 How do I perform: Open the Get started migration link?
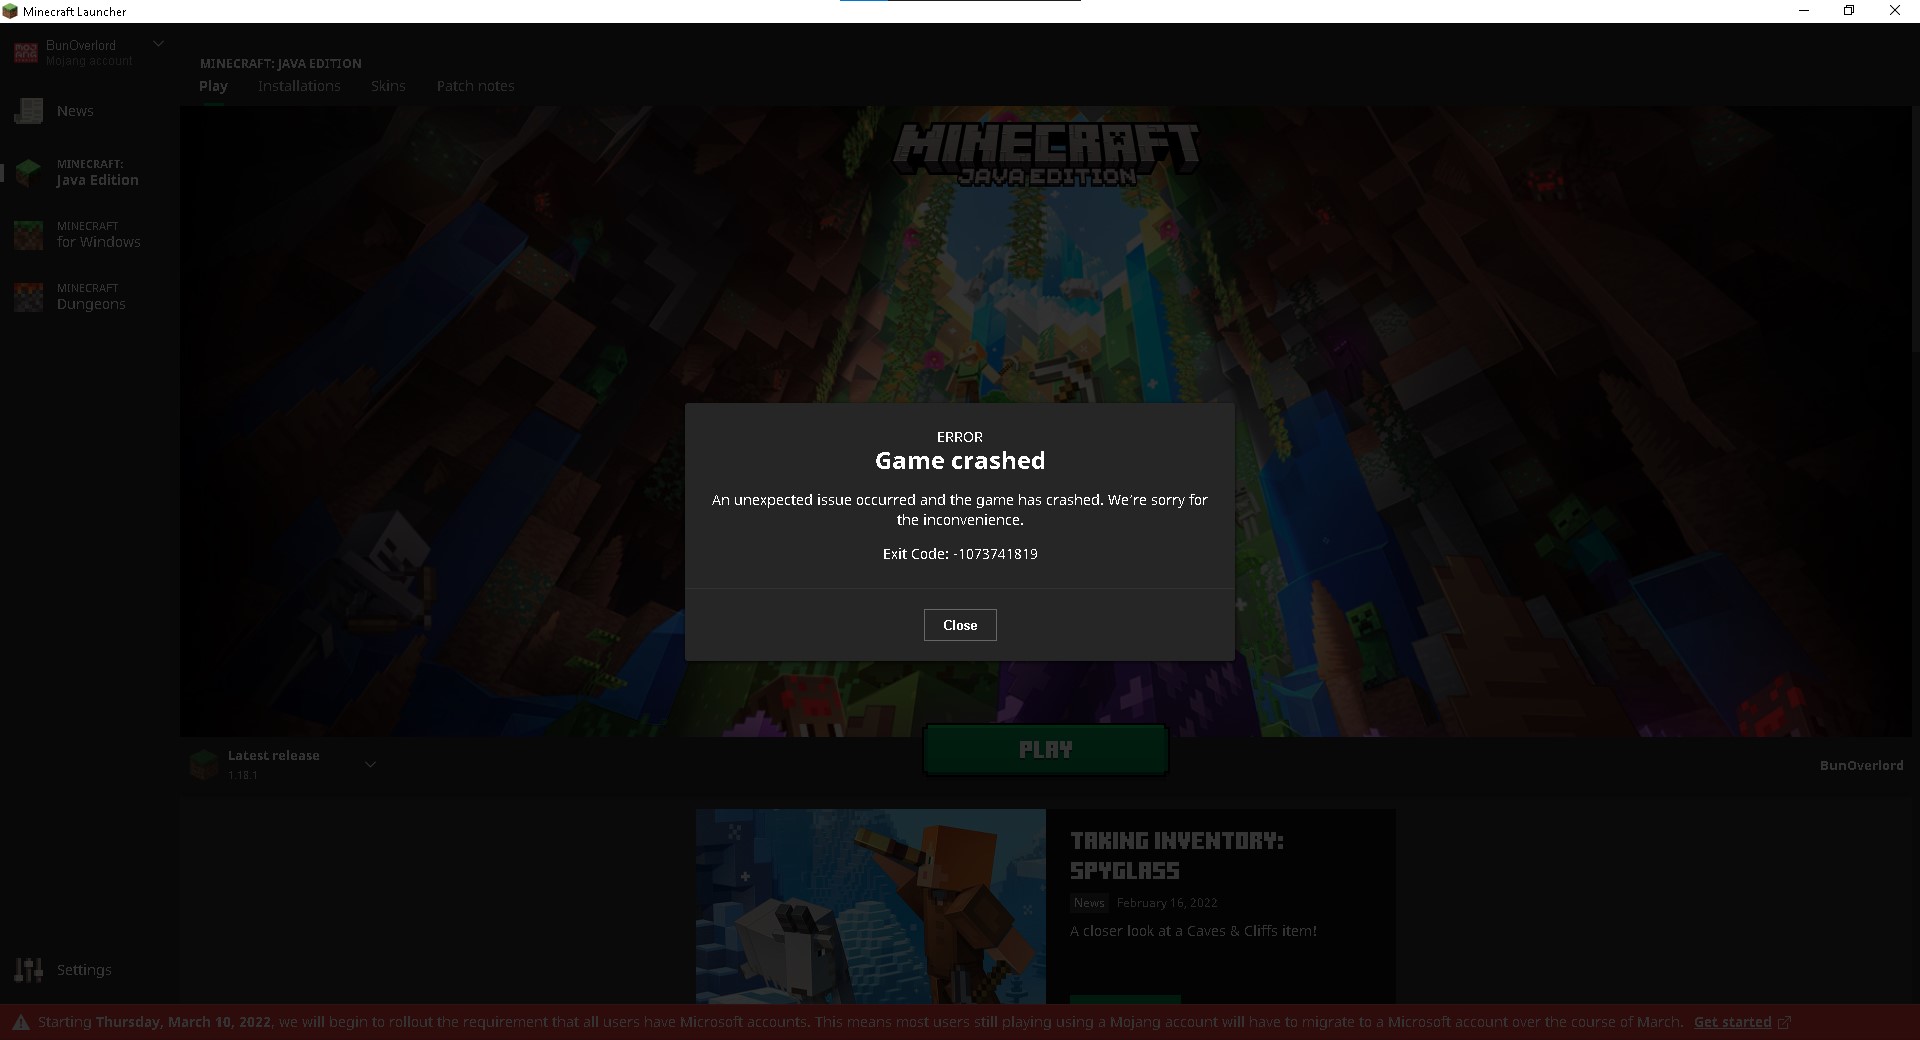click(x=1732, y=1022)
